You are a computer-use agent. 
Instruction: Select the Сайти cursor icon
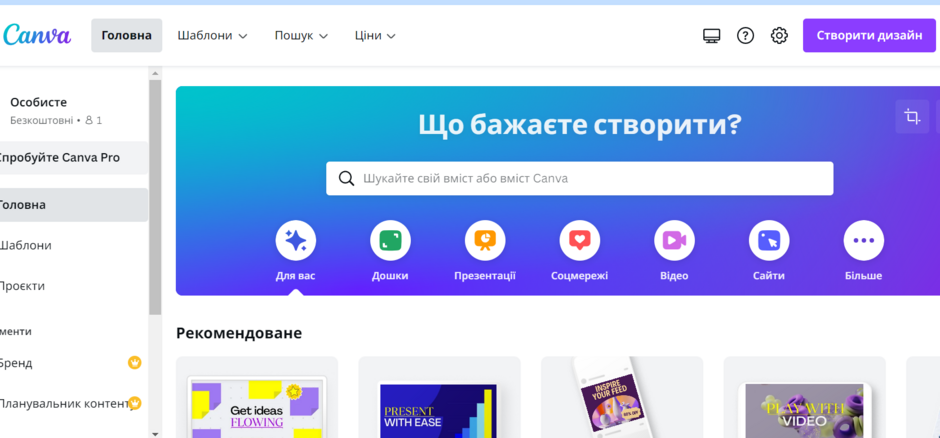coord(769,241)
